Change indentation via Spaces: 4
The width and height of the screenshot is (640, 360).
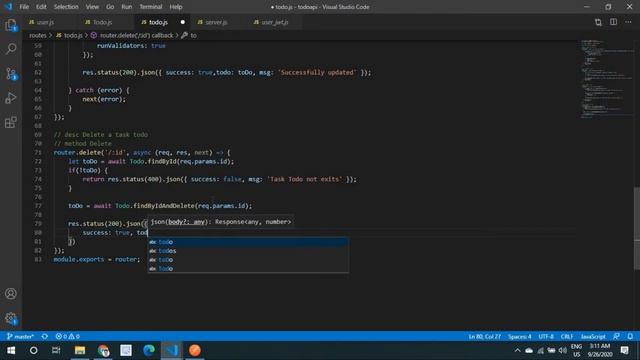[x=520, y=336]
